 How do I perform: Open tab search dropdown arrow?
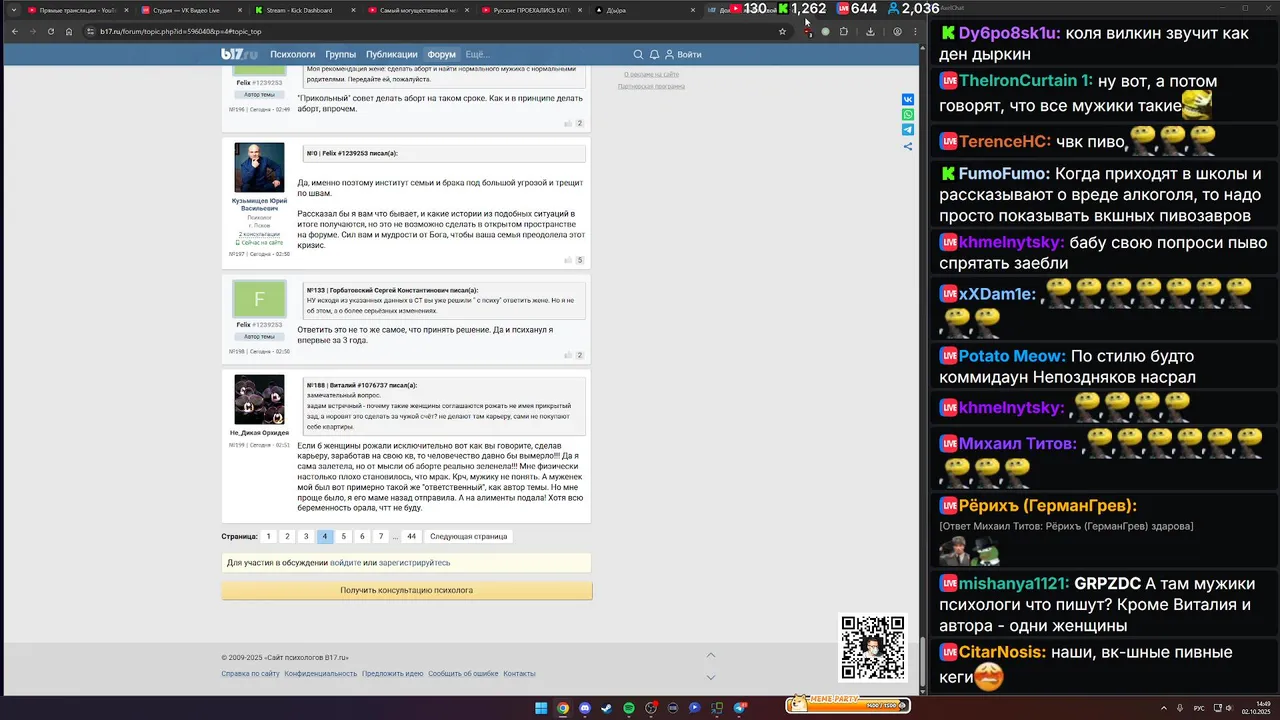pos(14,10)
